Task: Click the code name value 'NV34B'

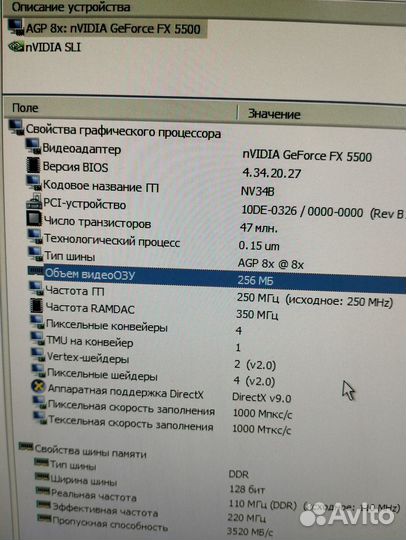Action: [x=258, y=191]
